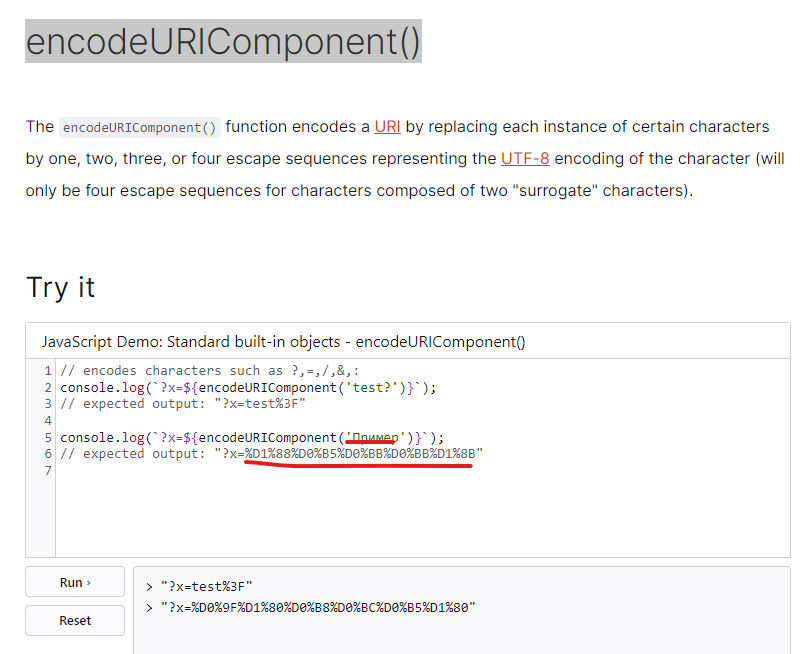Click the word "surrogate" in the description
This screenshot has height=654, width=804.
[x=555, y=191]
